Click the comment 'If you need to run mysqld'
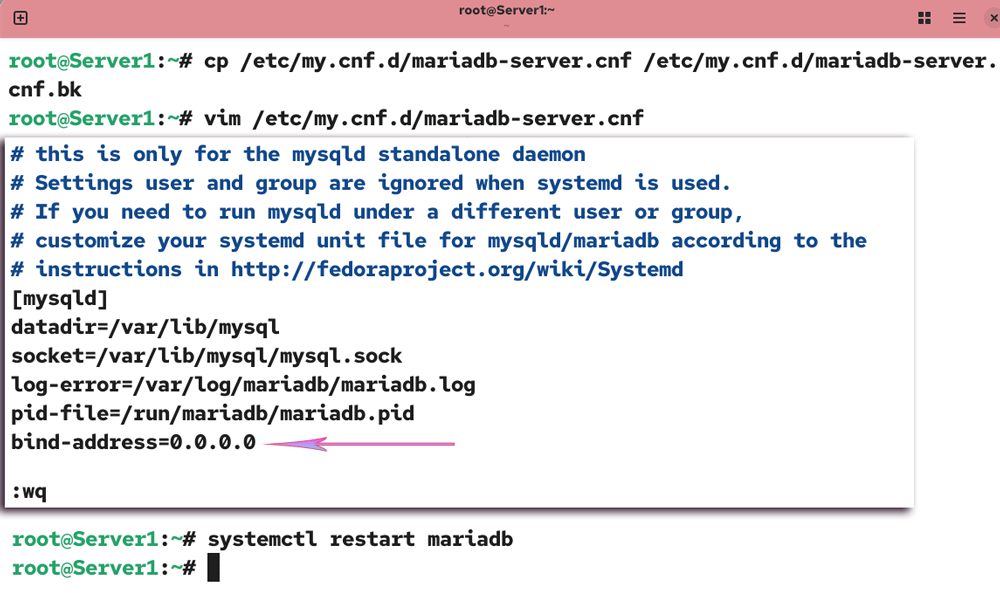Screen dimensions: 1000x597 (x=377, y=212)
